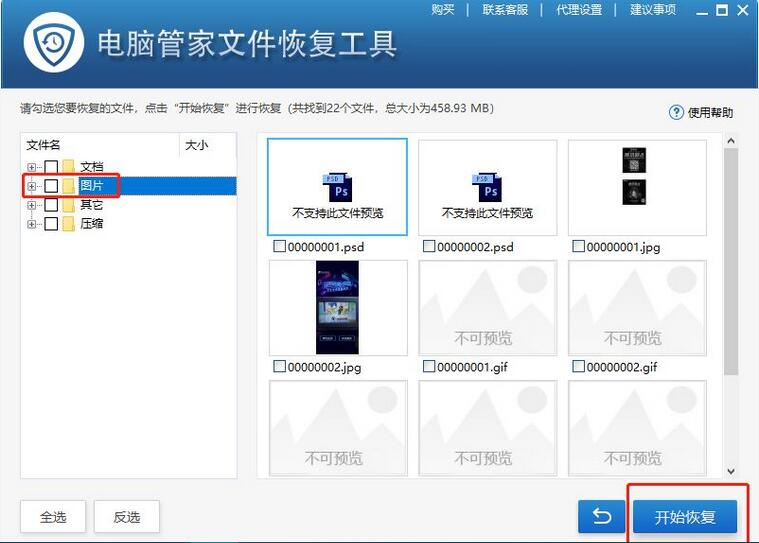Click the back arrow return button

click(602, 516)
